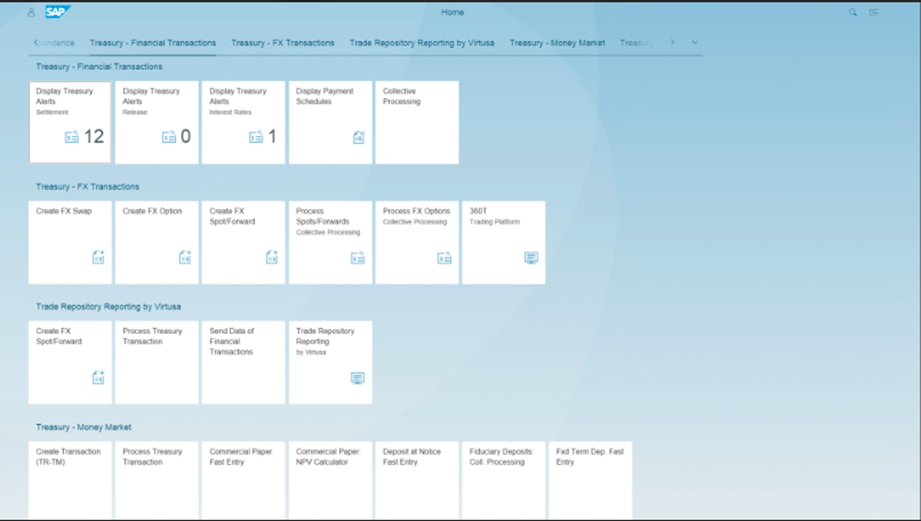
Task: Click the search magnifier icon
Action: pos(853,13)
